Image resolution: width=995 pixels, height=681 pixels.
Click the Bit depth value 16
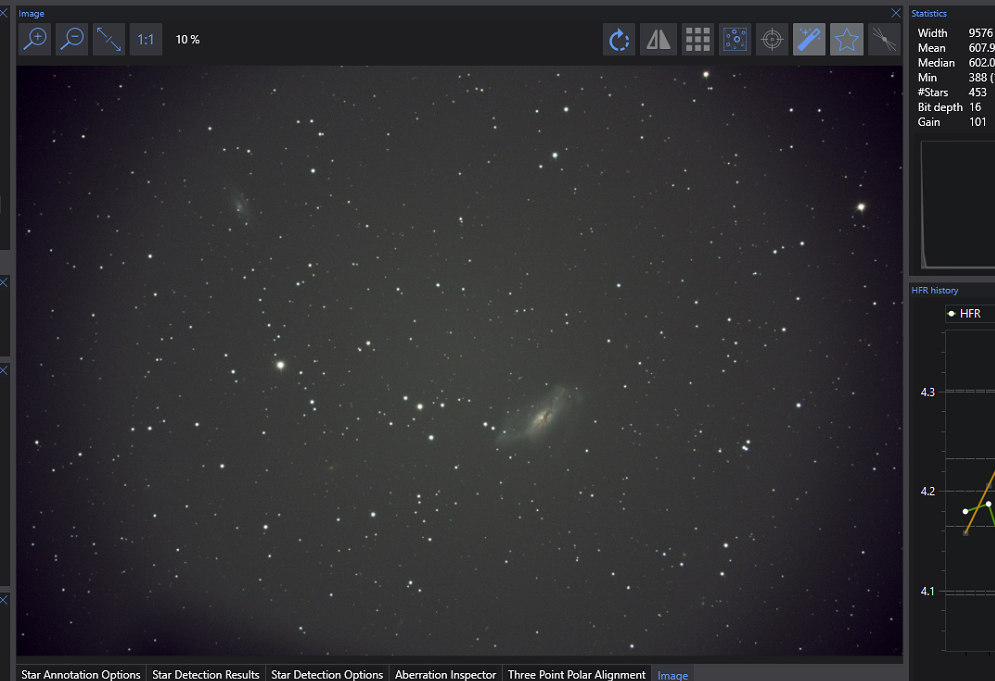975,107
